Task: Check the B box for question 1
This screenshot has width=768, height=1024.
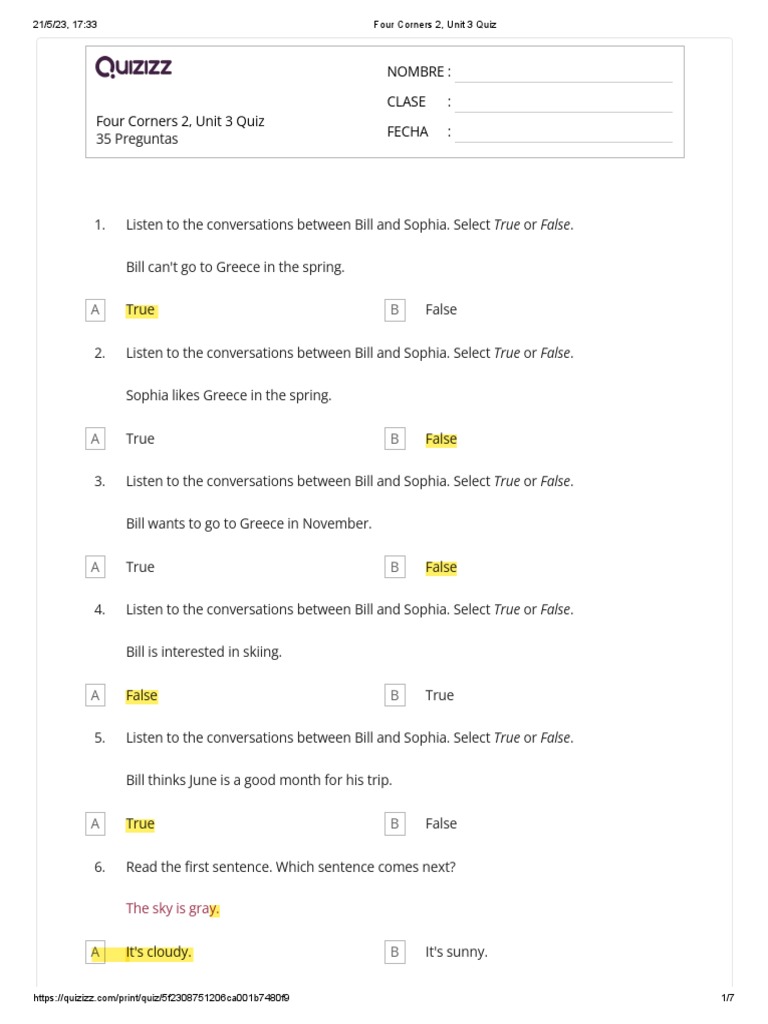Action: click(x=395, y=310)
